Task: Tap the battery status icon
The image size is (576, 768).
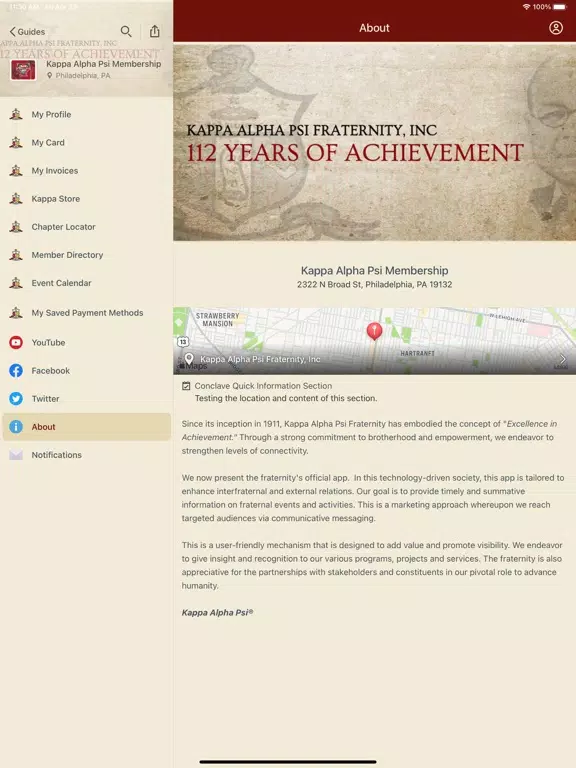Action: (560, 7)
